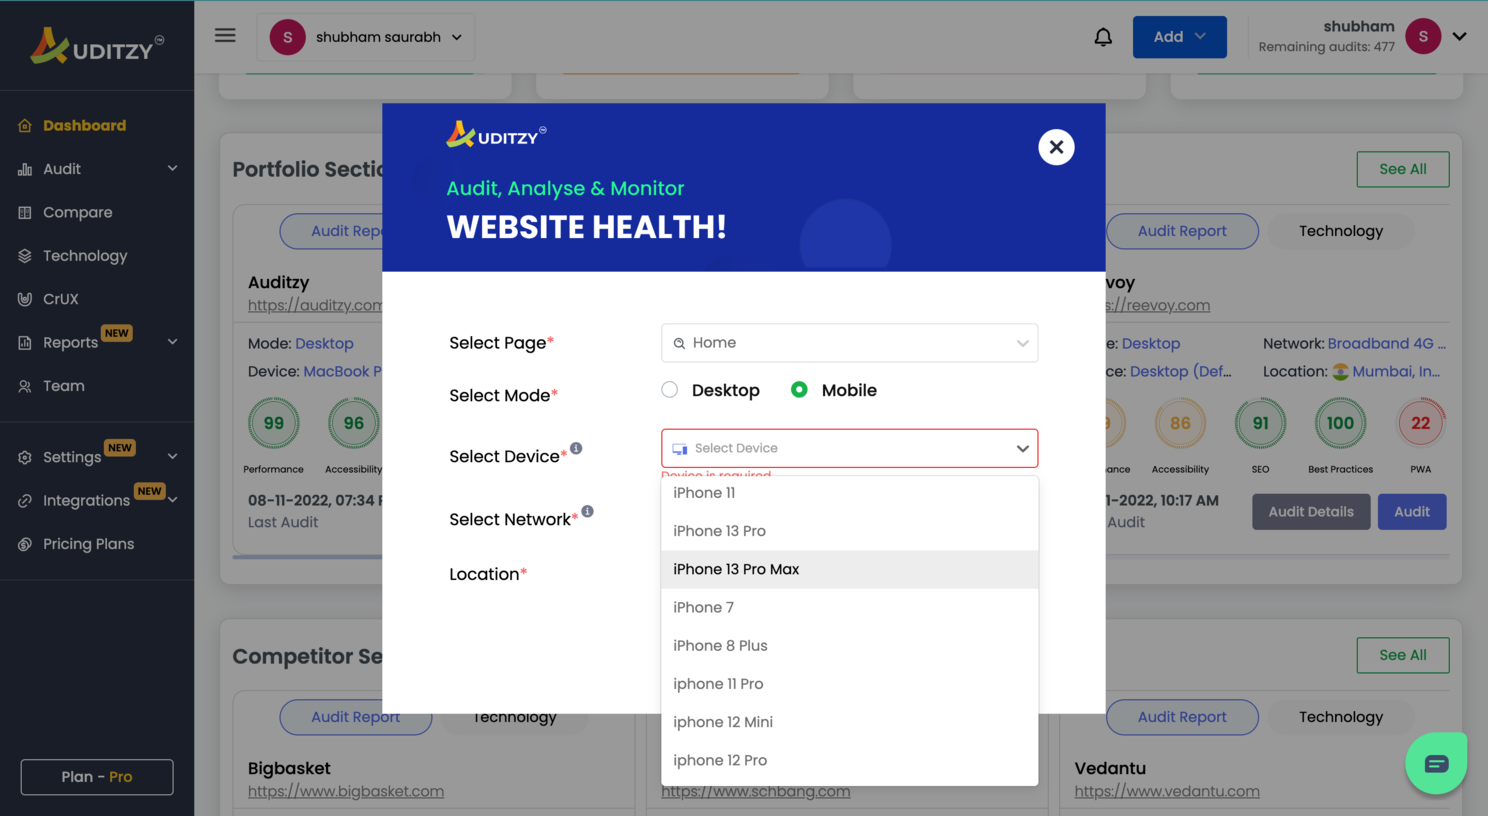
Task: Click the Best Practices score 100 gauge
Action: click(1340, 423)
